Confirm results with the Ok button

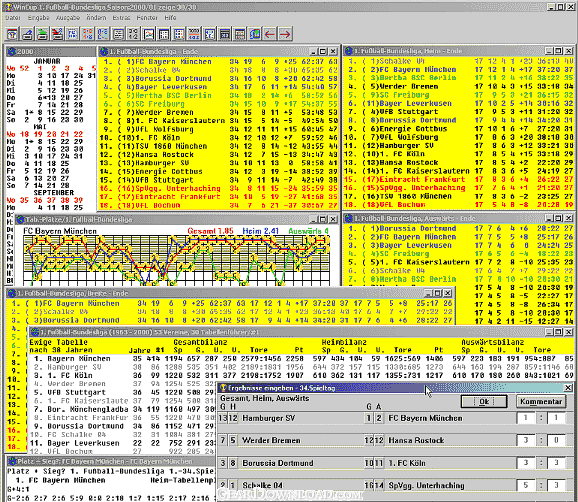tap(484, 401)
